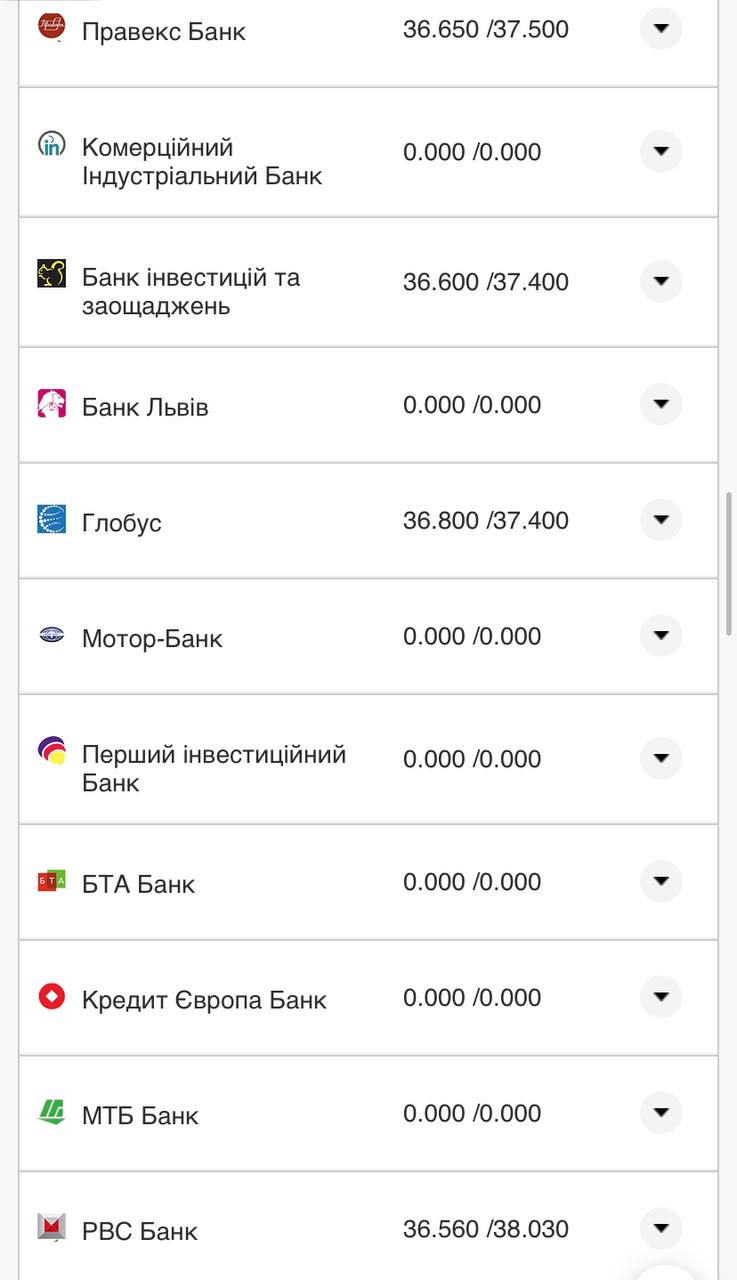Click the Кредит Європа Банк red logo
Viewport: 737px width, 1280px height.
point(51,997)
